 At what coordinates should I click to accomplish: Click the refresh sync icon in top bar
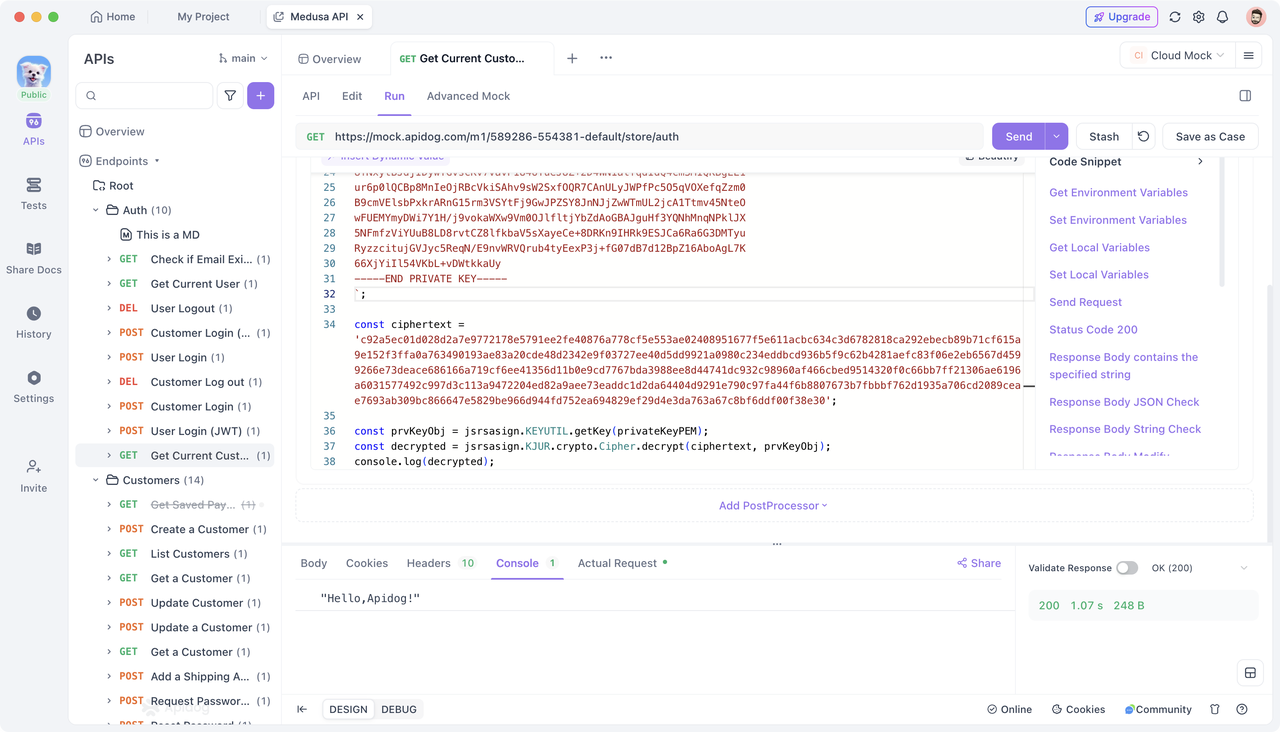click(x=1175, y=17)
